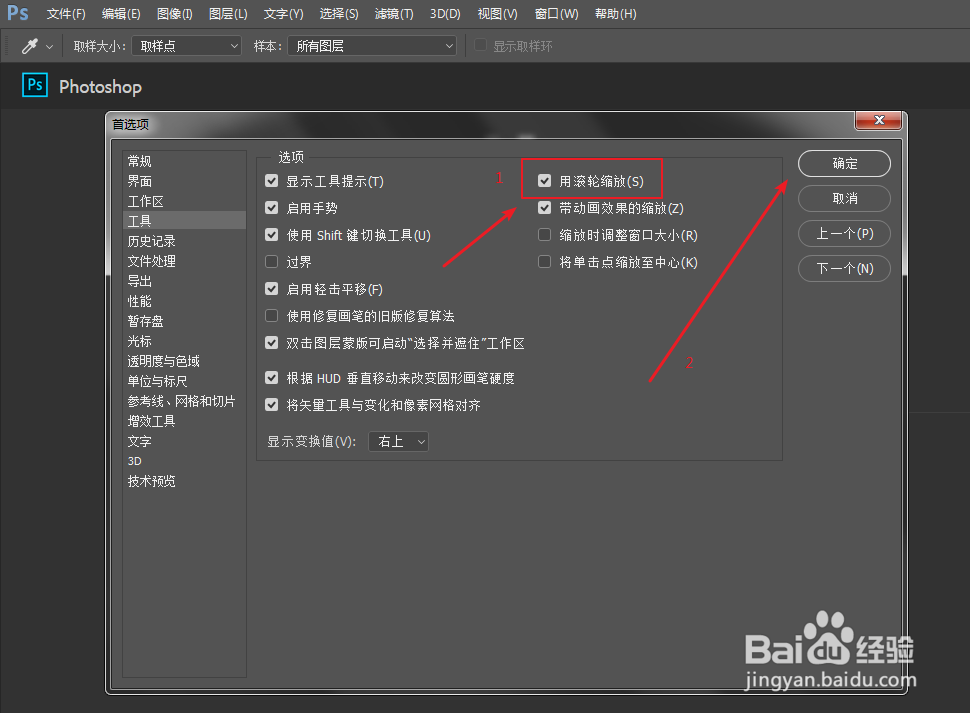Select the Eyedropper tool preset icon

click(30, 46)
